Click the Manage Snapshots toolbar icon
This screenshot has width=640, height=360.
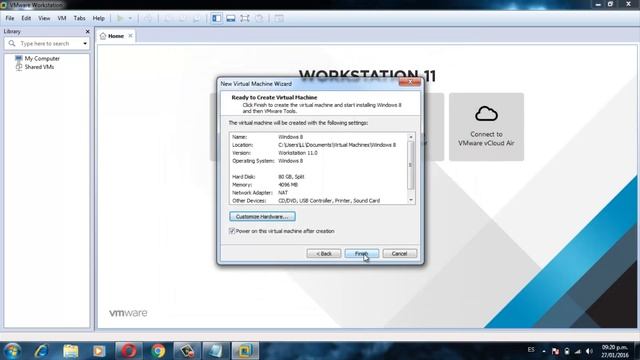[196, 18]
